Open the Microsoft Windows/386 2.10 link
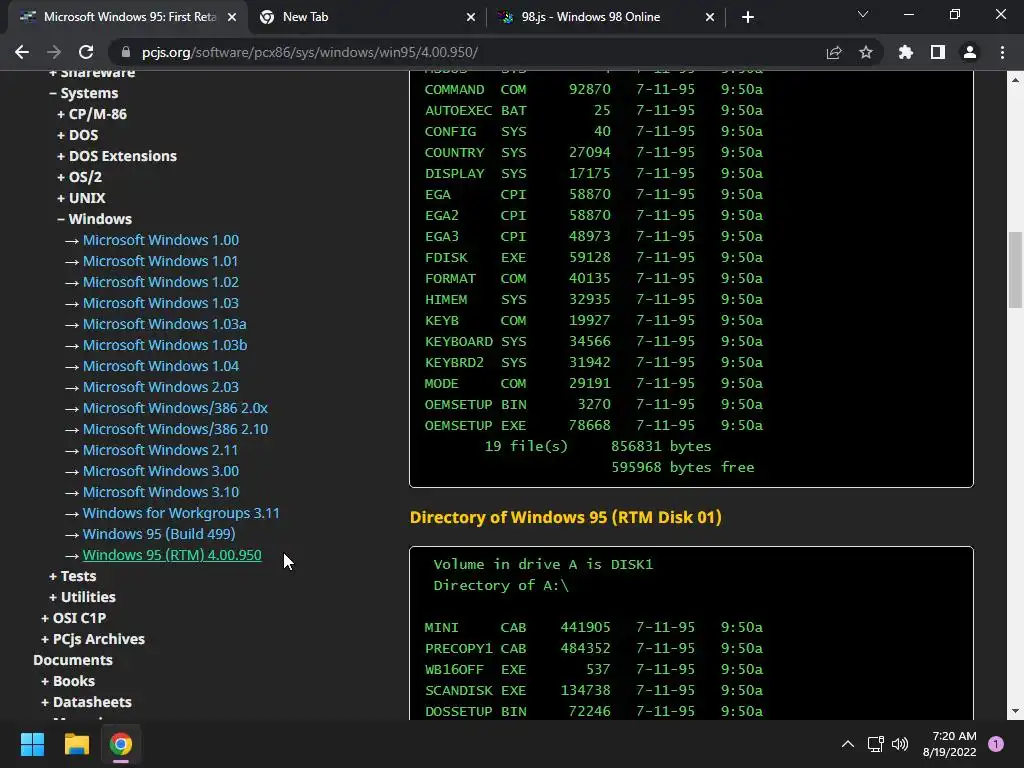The image size is (1024, 768). pos(175,429)
